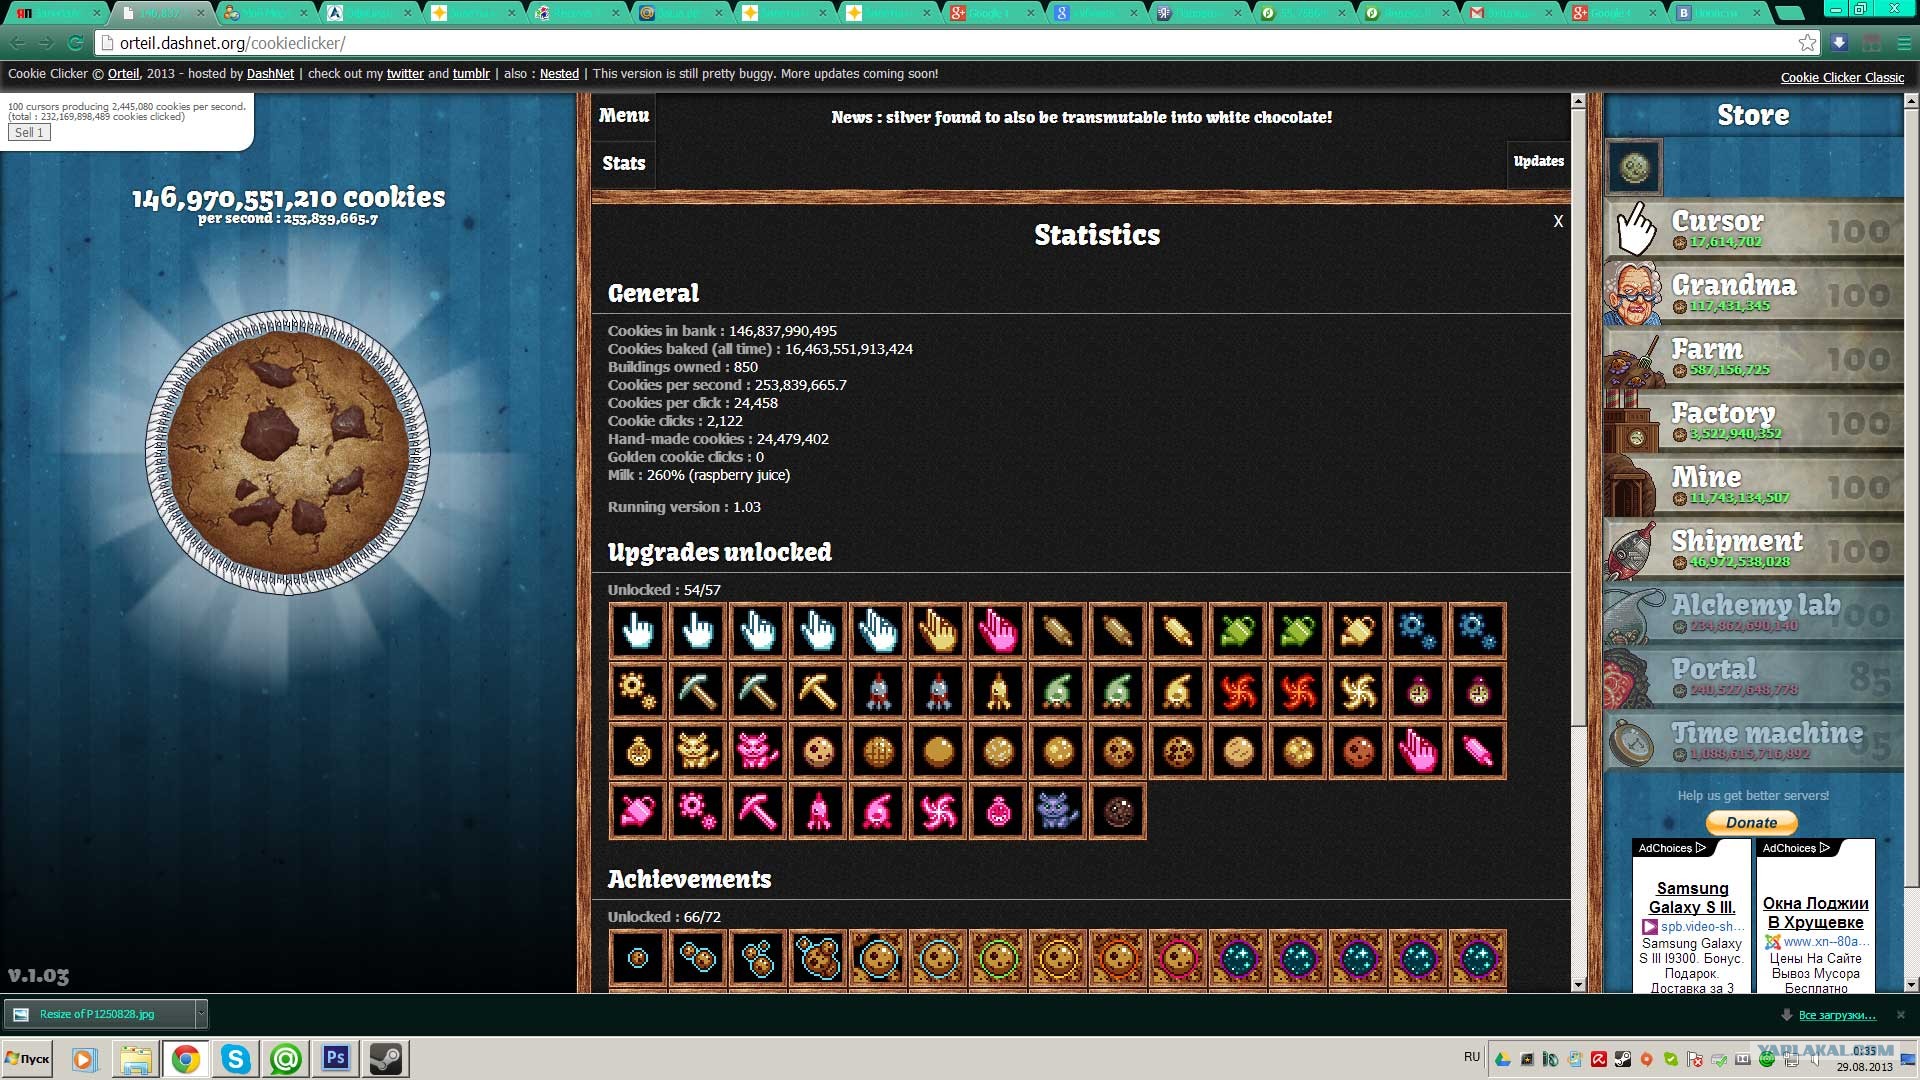1920x1080 pixels.
Task: Select the first white cursor upgrade icon
Action: pyautogui.click(x=638, y=631)
